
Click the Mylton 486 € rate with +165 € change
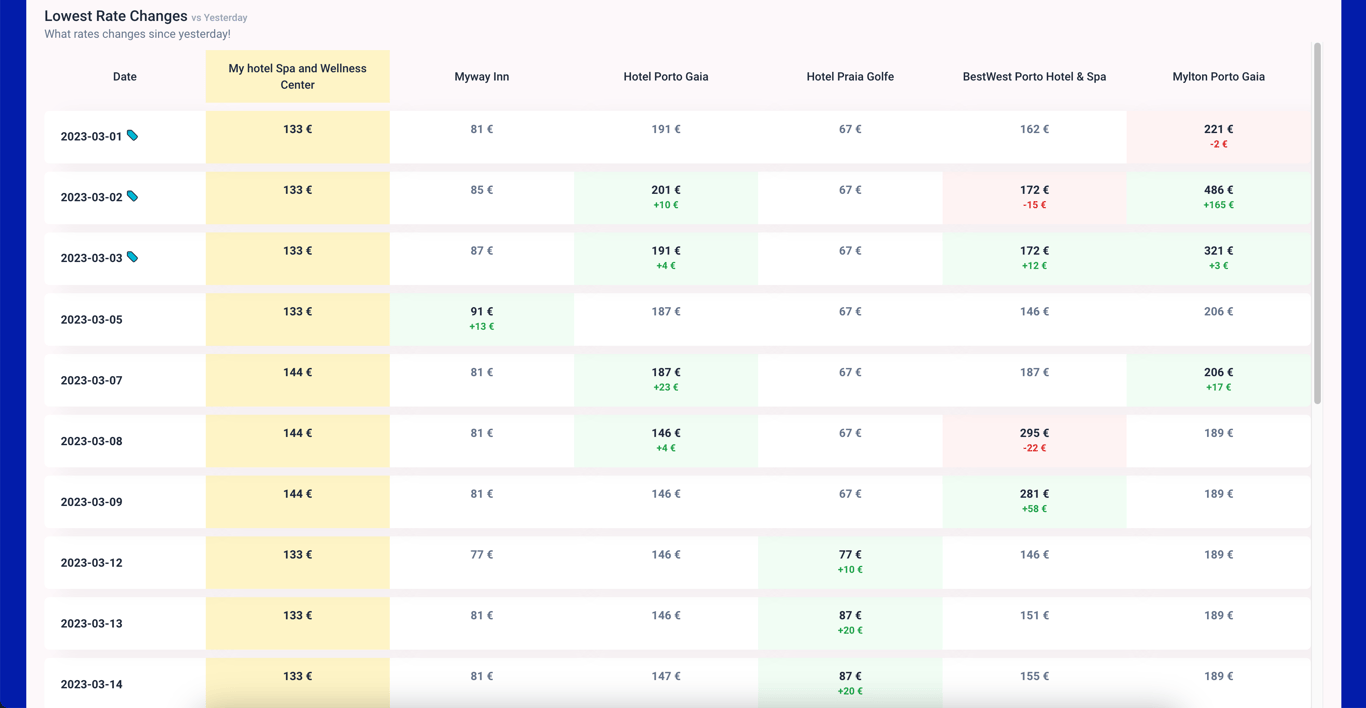1218,198
